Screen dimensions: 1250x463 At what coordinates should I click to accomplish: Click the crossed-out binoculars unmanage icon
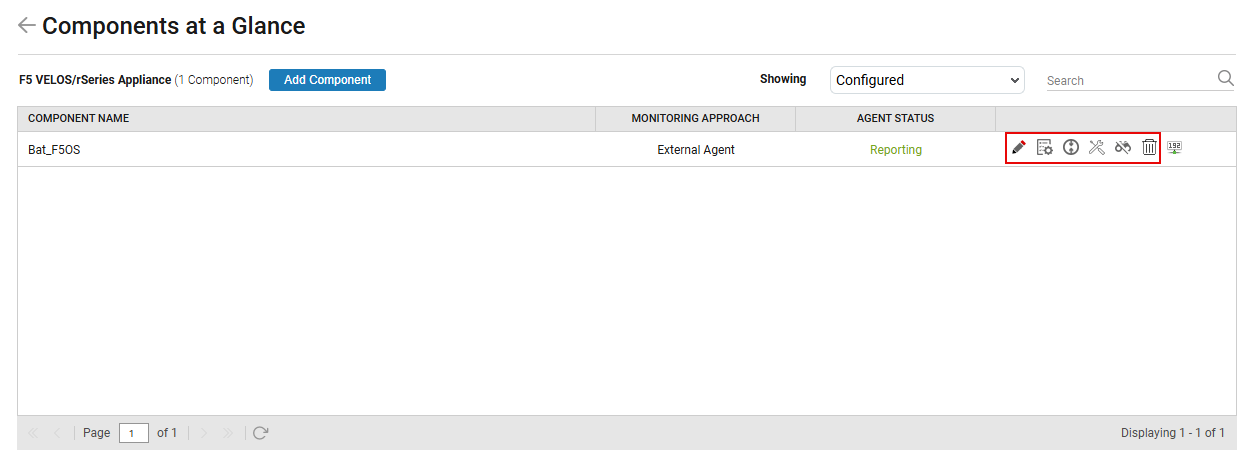pos(1122,148)
